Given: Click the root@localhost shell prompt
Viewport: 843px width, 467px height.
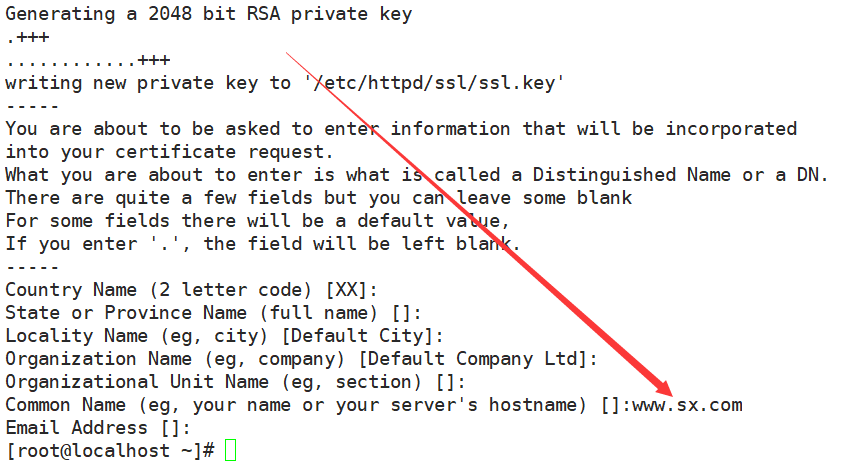Looking at the screenshot, I should [x=110, y=450].
